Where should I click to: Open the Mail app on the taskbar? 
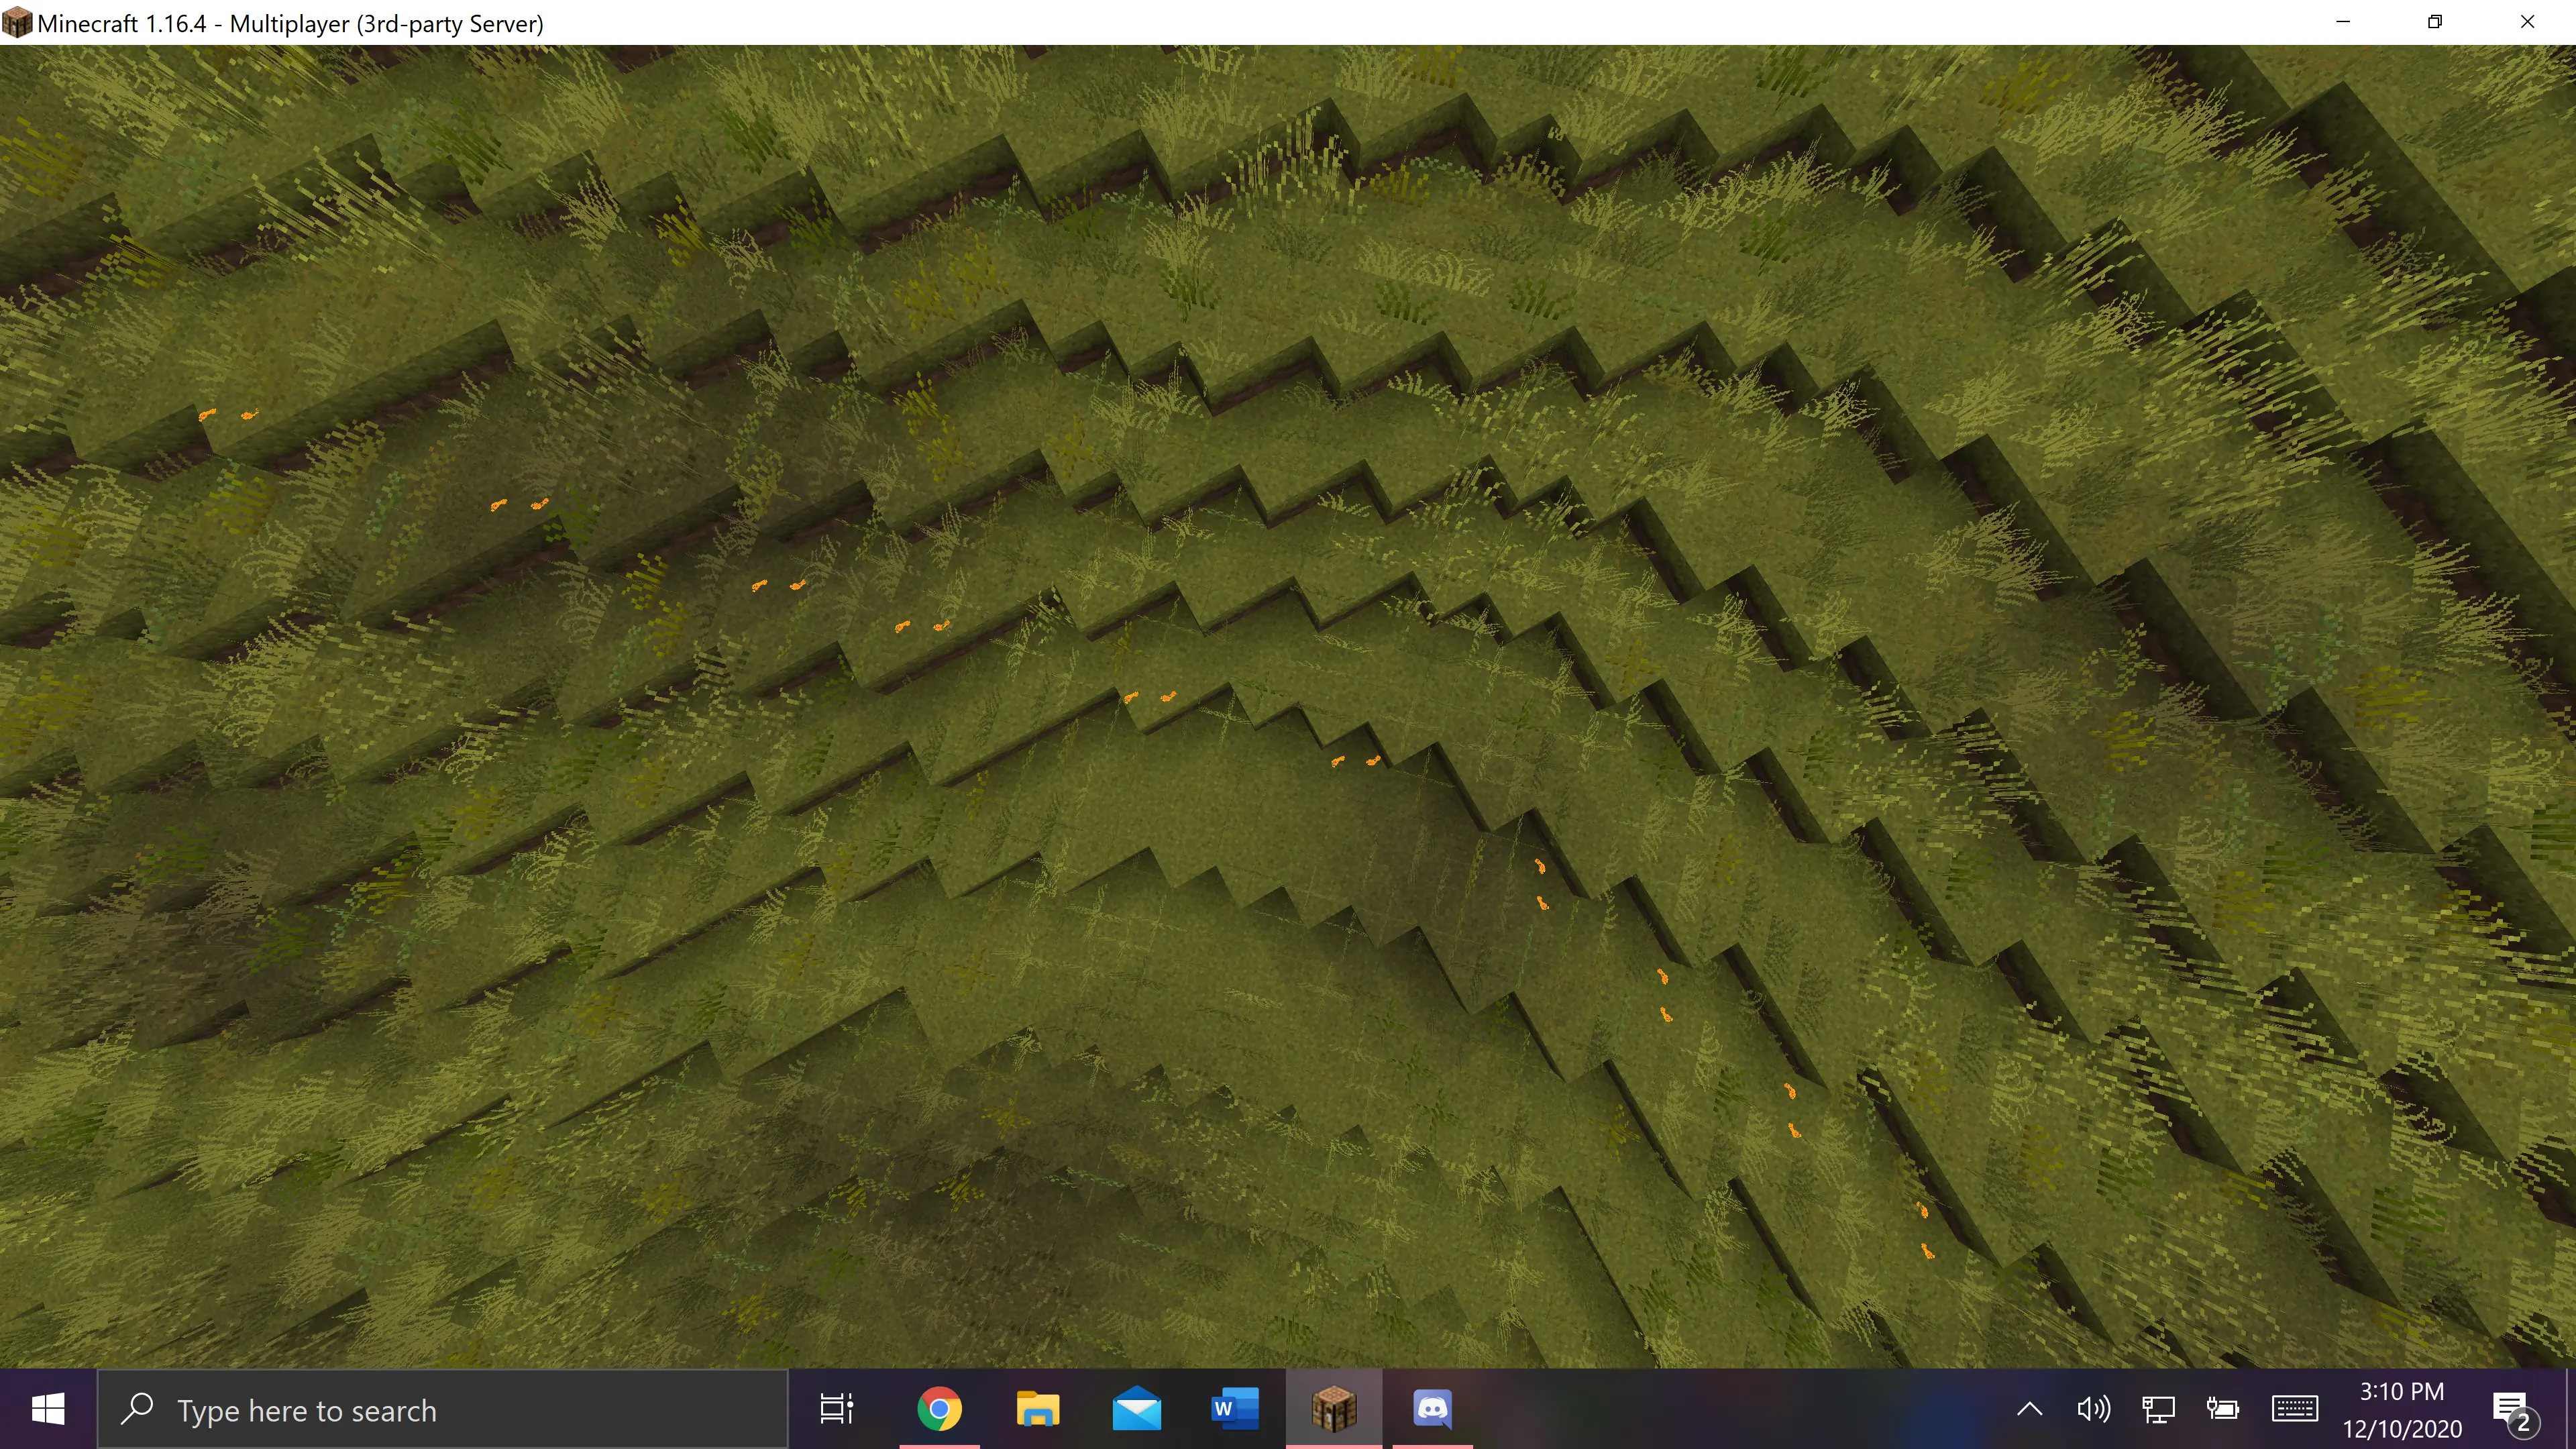coord(1137,1409)
